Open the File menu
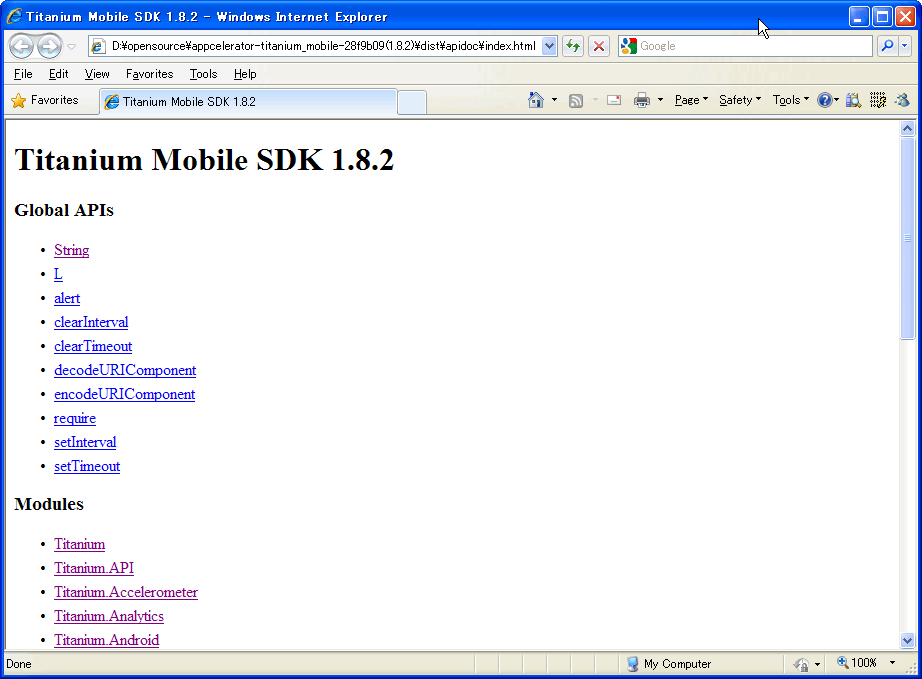Viewport: 922px width, 679px height. [x=23, y=74]
